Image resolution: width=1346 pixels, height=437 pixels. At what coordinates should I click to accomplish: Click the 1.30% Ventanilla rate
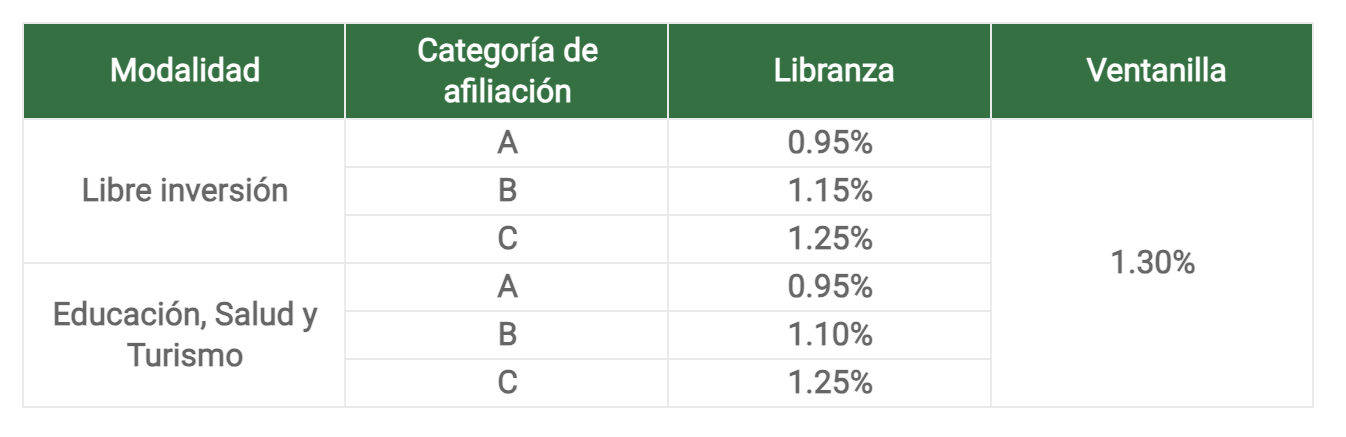(x=1152, y=263)
